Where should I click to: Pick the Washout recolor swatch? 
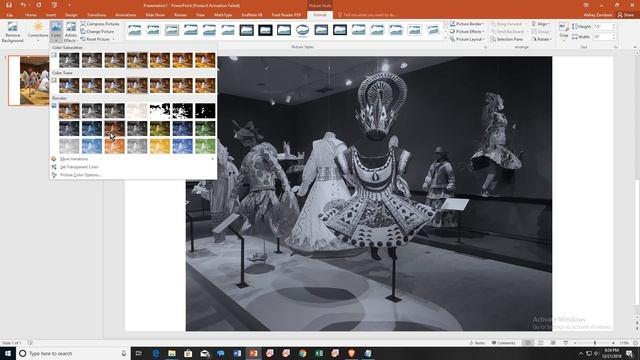pyautogui.click(x=137, y=111)
